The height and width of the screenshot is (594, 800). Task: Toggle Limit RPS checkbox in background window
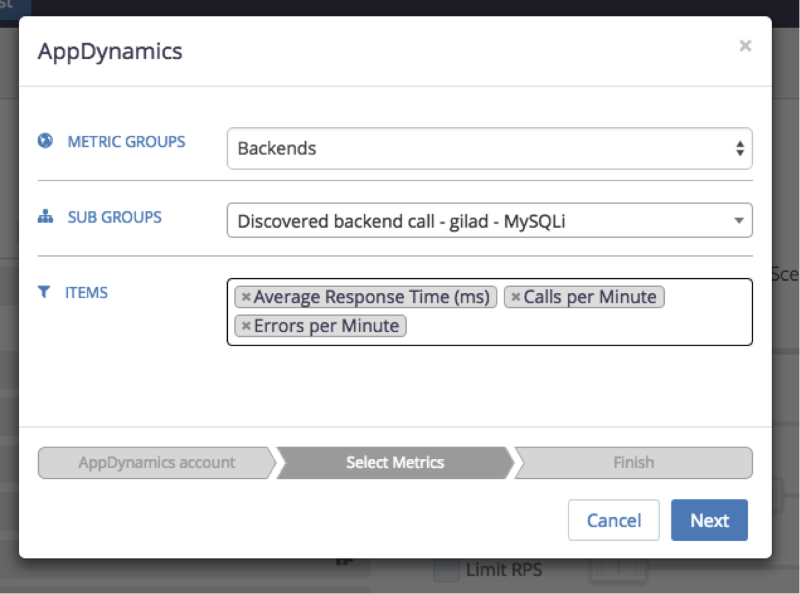pos(446,571)
